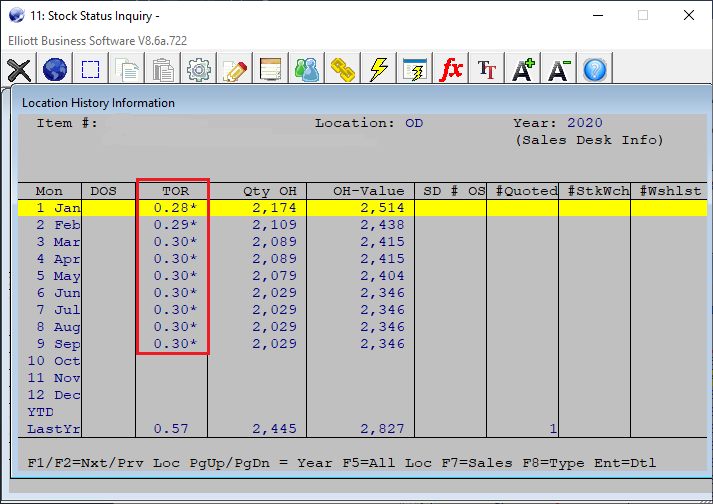The height and width of the screenshot is (504, 713).
Task: Select the 12 Dec month row
Action: tap(362, 395)
